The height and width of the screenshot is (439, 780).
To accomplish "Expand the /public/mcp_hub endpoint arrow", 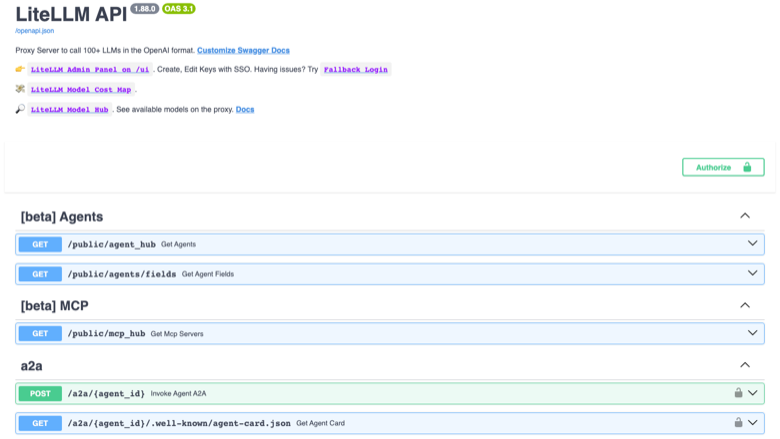I will tap(753, 333).
